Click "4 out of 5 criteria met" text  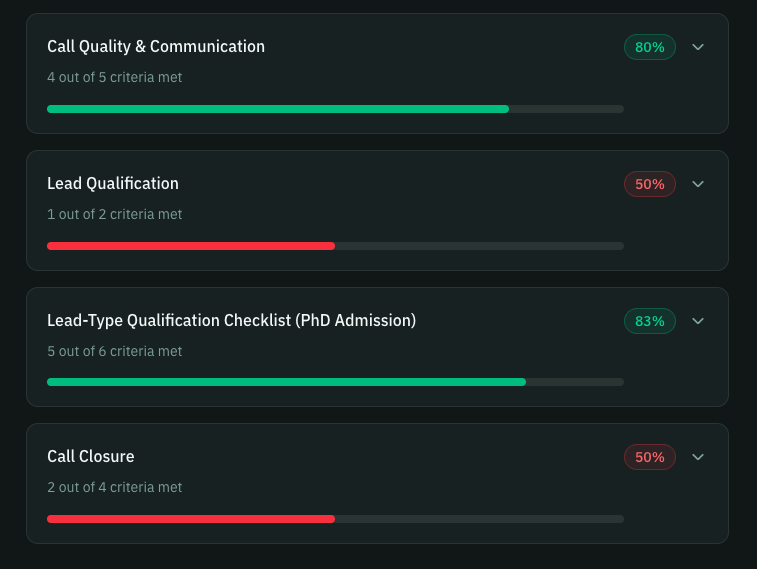115,77
